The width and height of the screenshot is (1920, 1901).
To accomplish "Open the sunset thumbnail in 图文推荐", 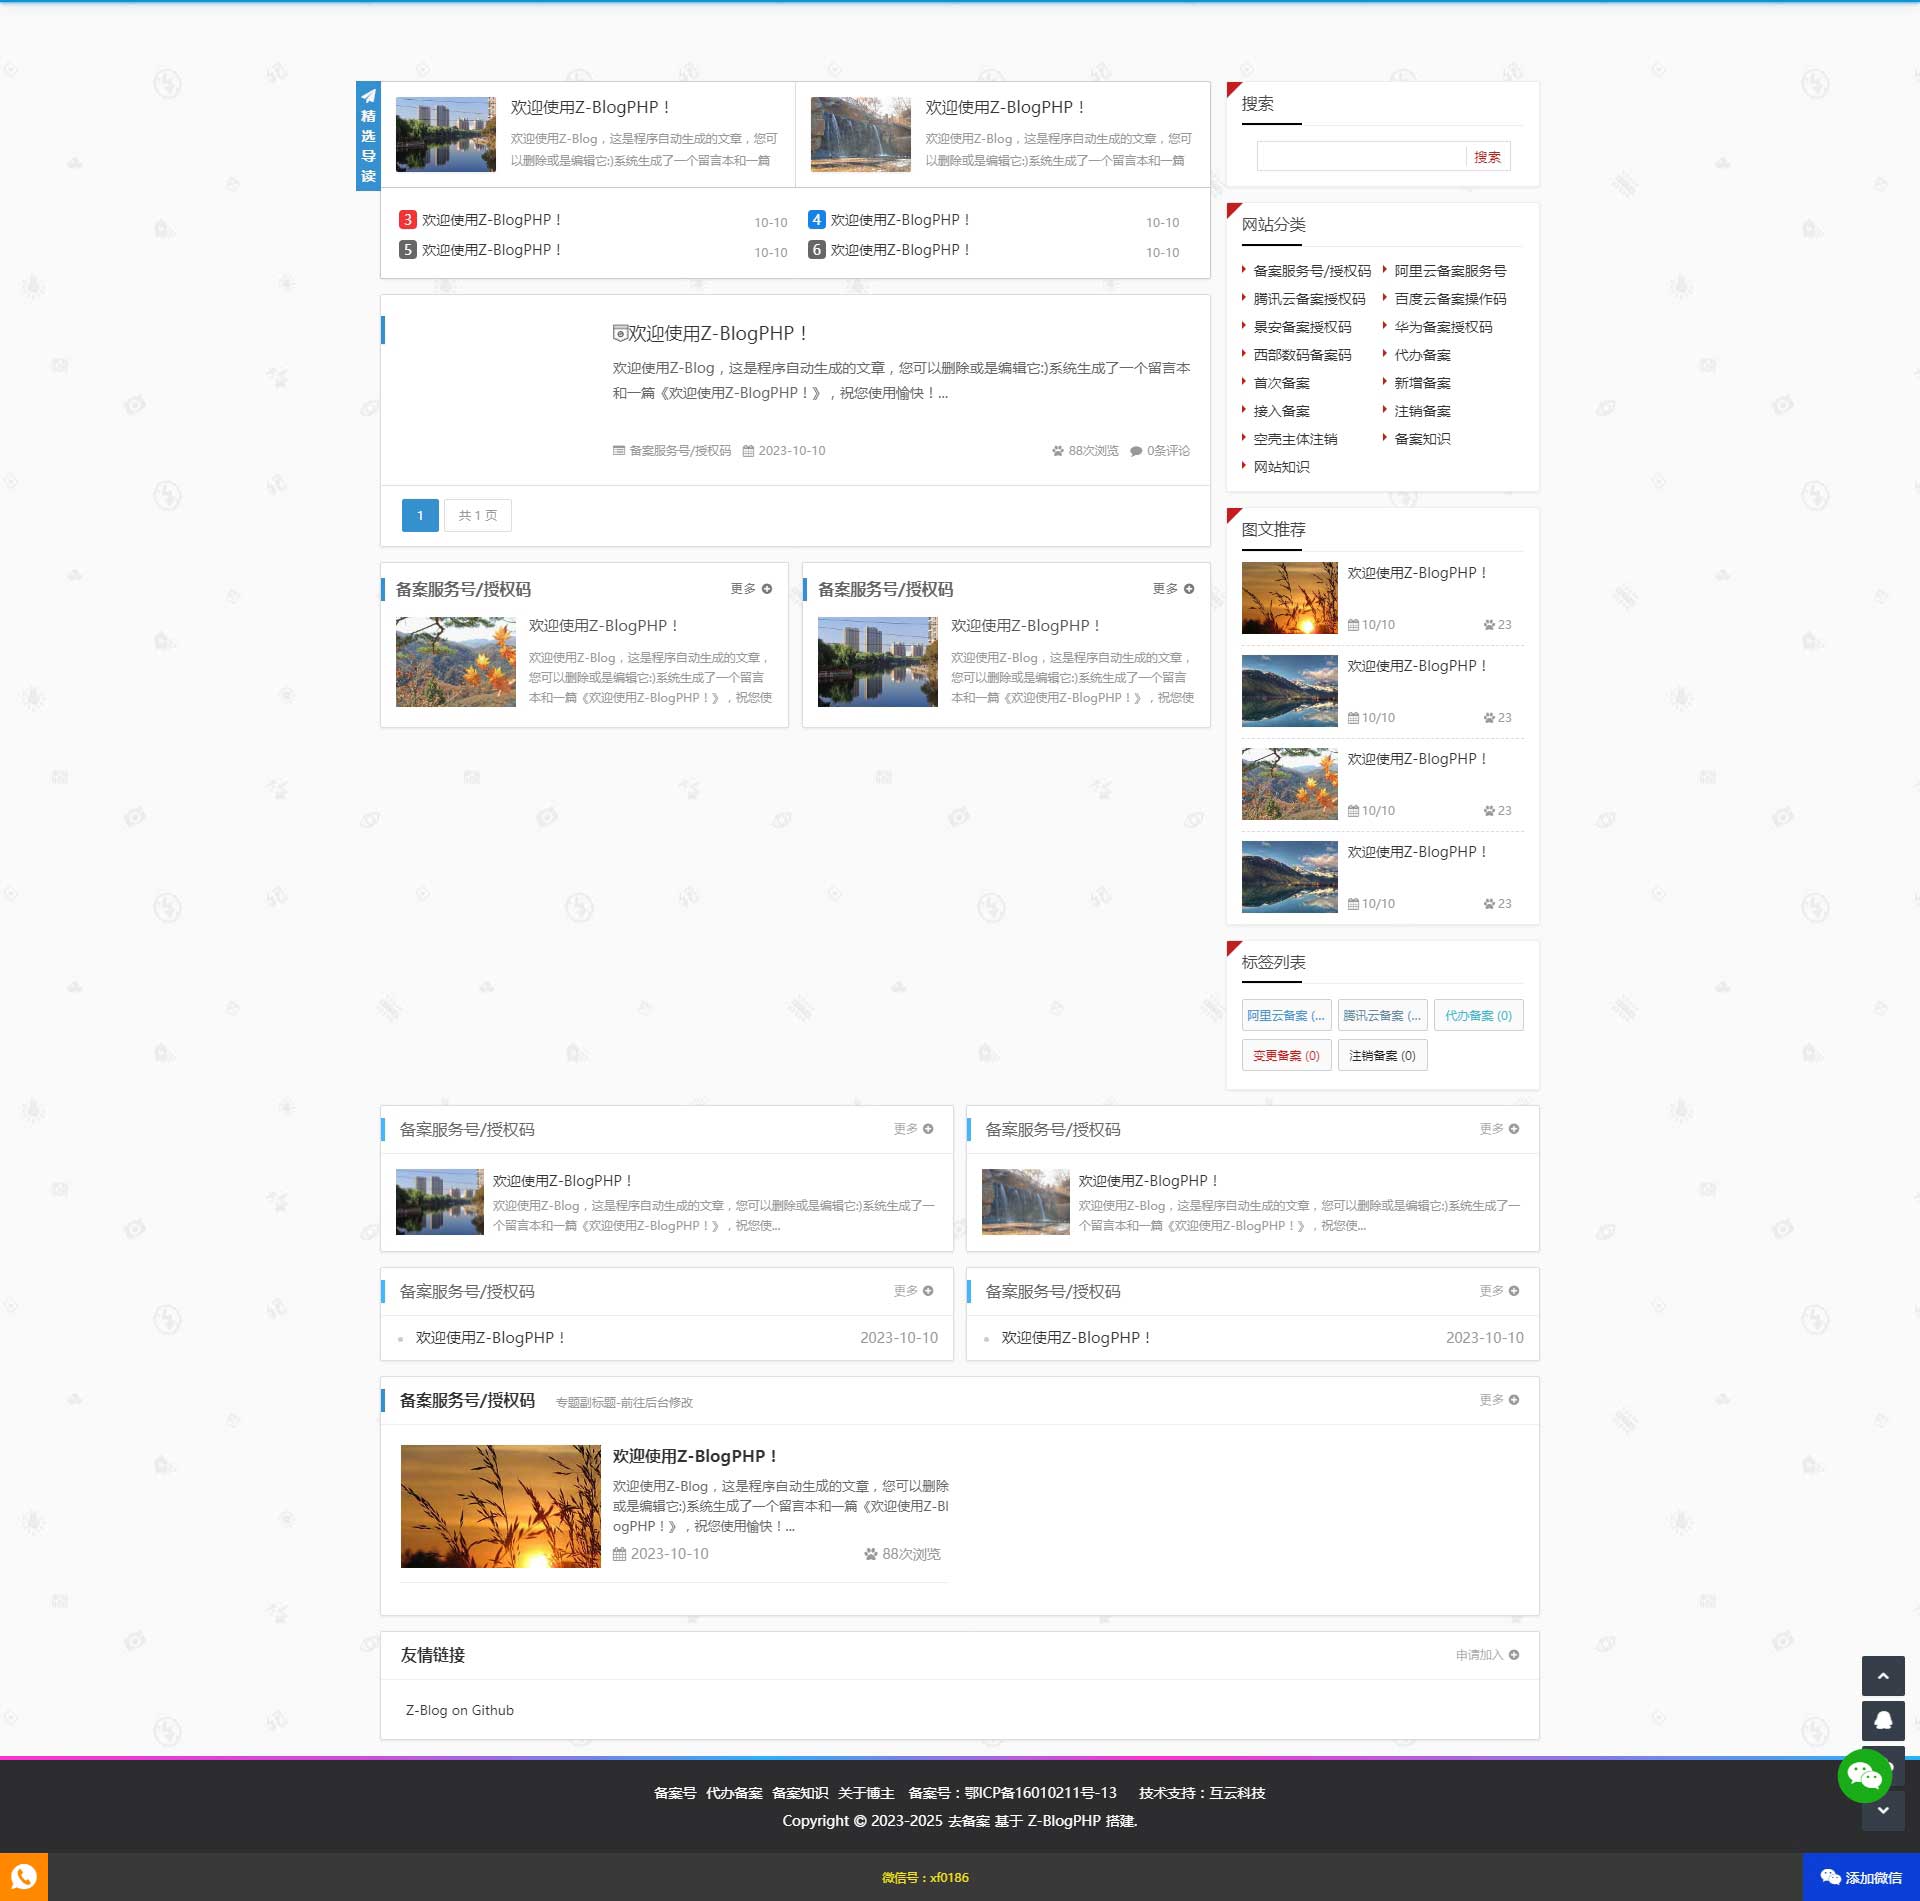I will click(1289, 598).
